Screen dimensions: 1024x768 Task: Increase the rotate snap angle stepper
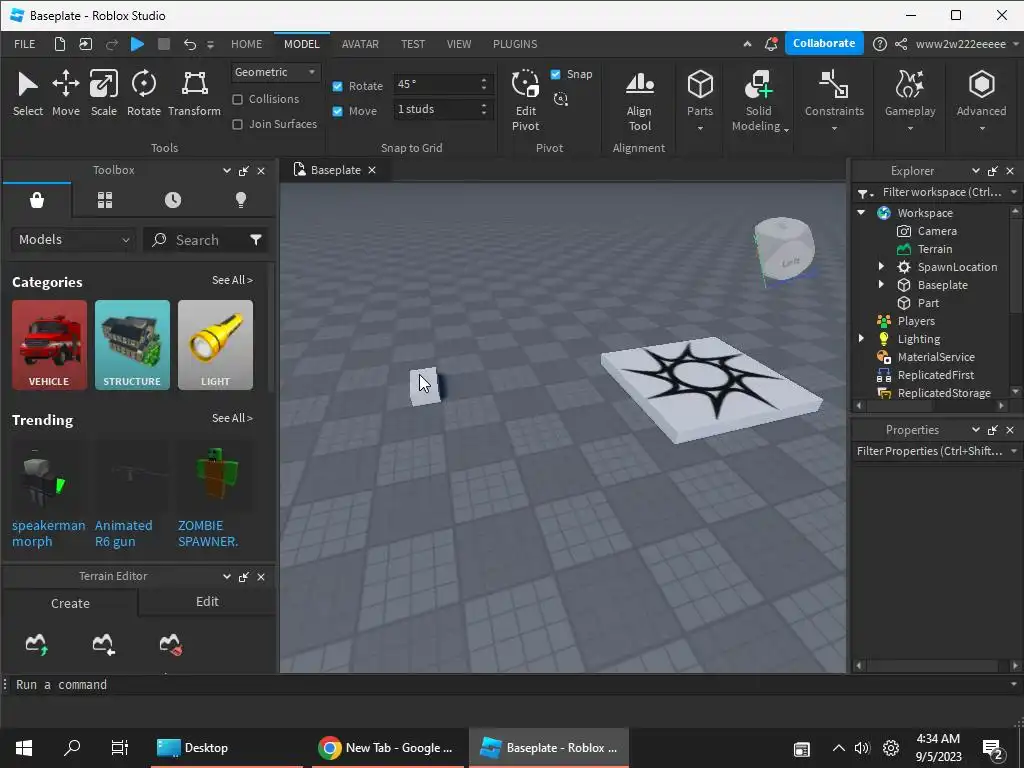tap(484, 80)
